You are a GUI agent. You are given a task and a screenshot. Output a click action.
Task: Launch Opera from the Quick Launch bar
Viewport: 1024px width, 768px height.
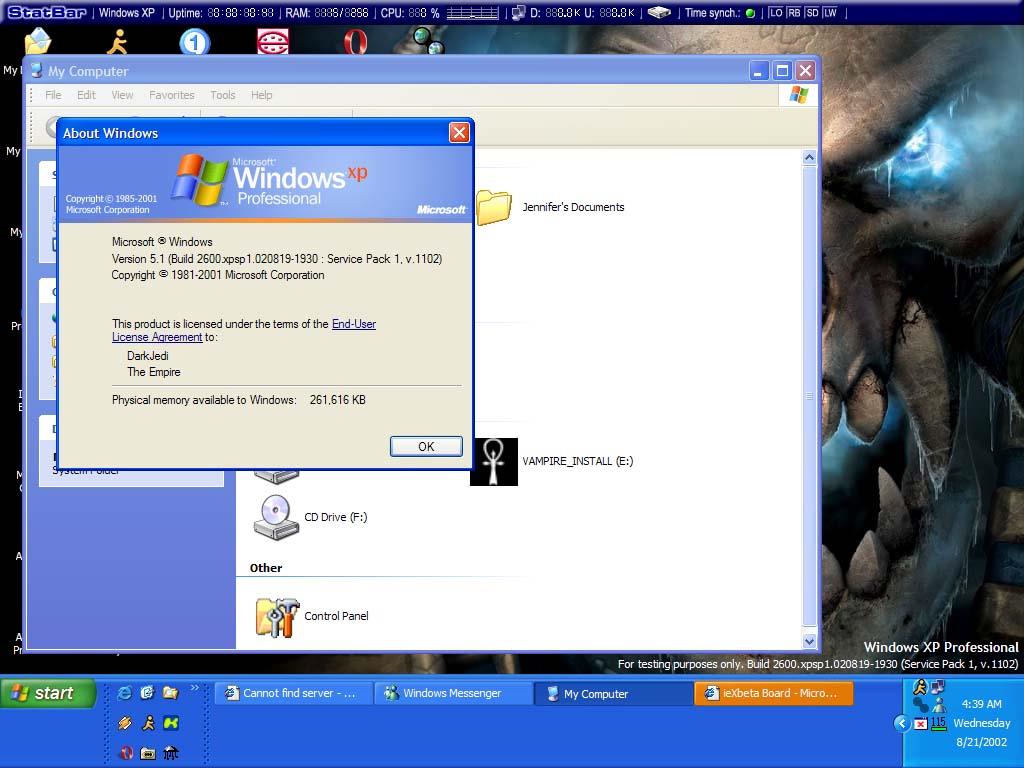point(125,753)
